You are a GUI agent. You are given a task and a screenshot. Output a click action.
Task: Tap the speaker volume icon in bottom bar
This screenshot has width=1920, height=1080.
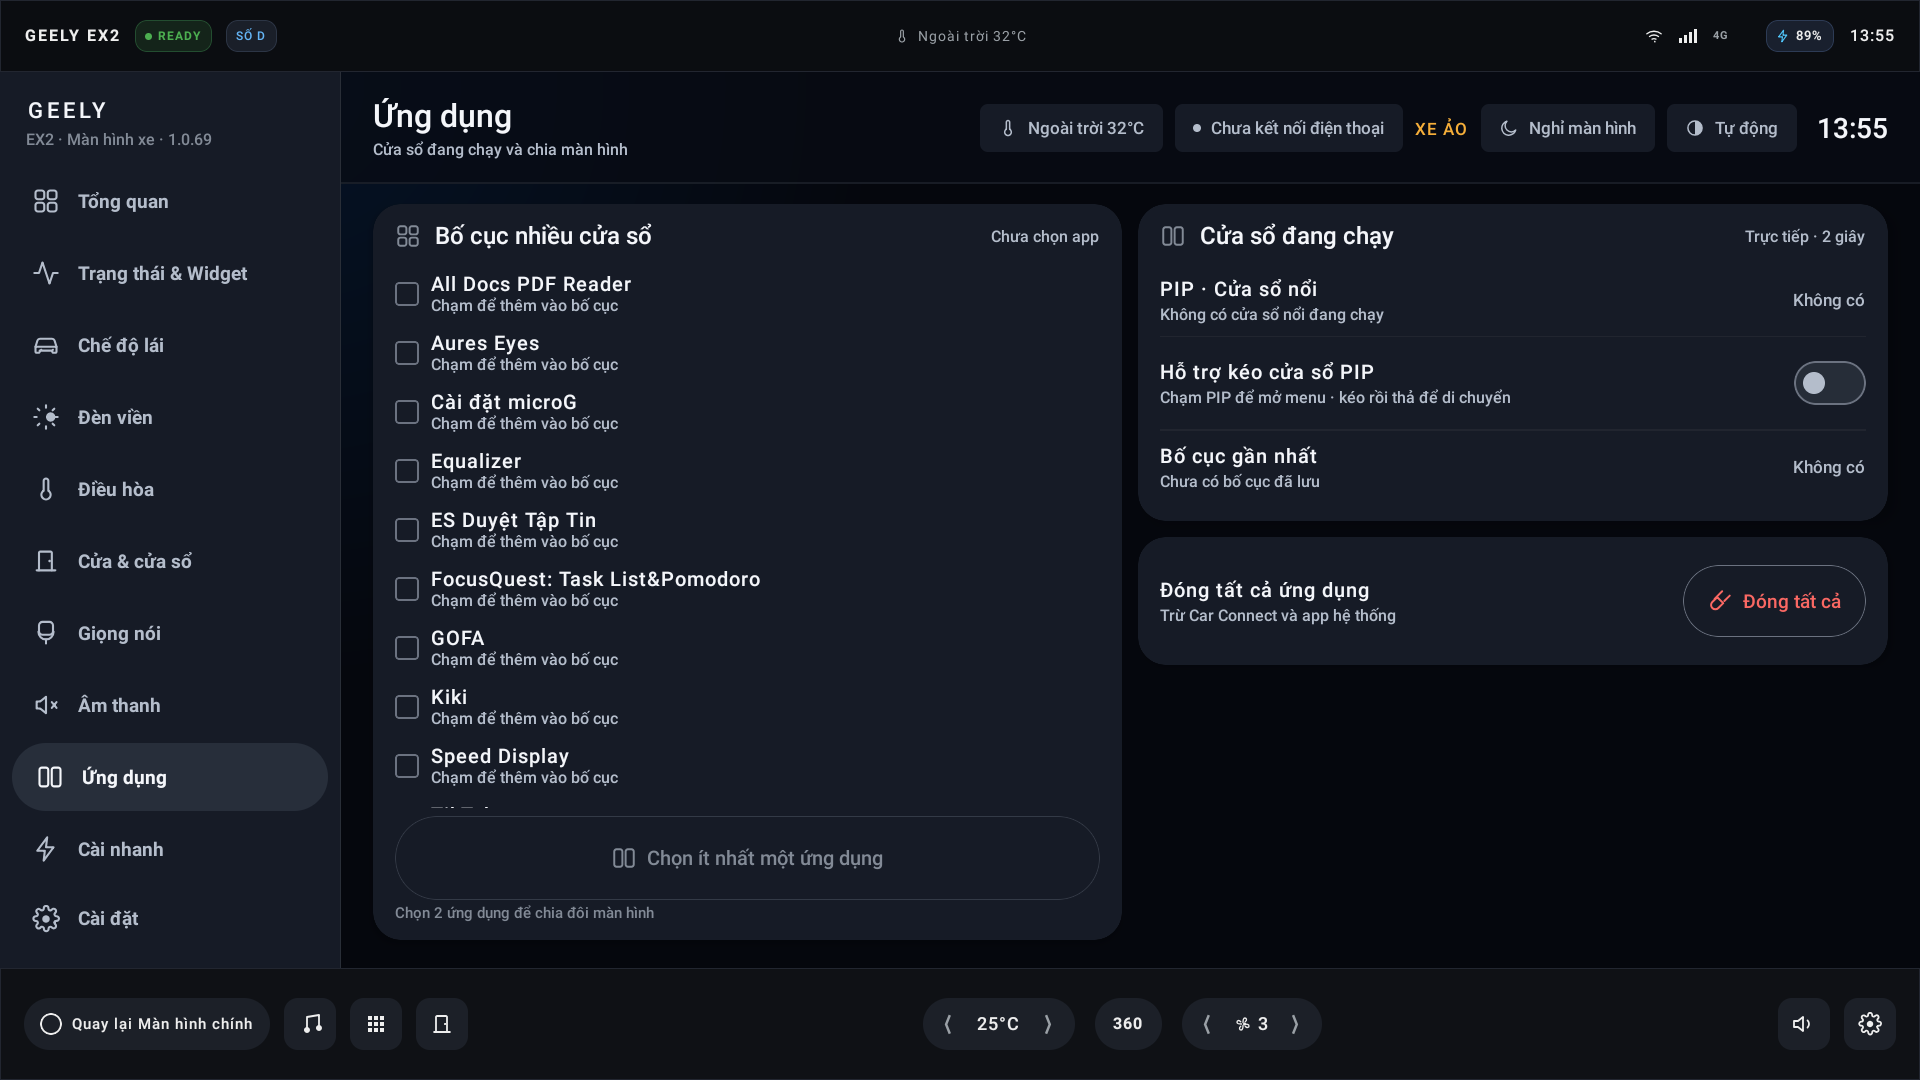1803,1023
